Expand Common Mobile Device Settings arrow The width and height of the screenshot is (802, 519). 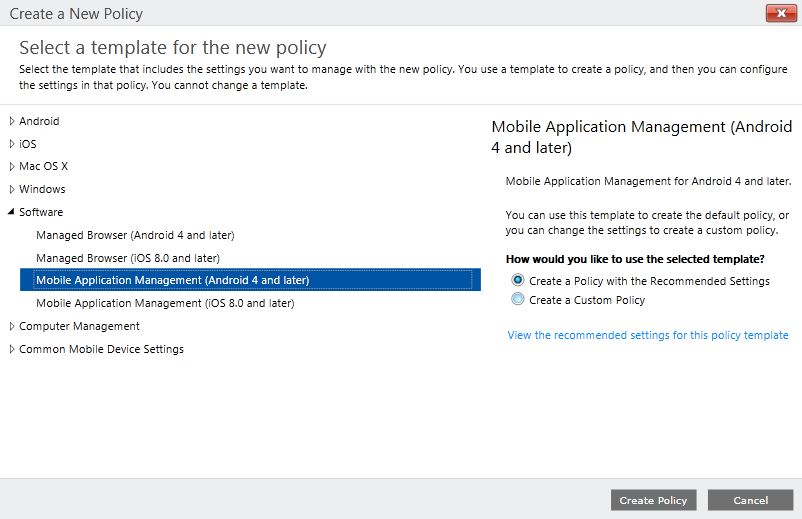tap(12, 349)
